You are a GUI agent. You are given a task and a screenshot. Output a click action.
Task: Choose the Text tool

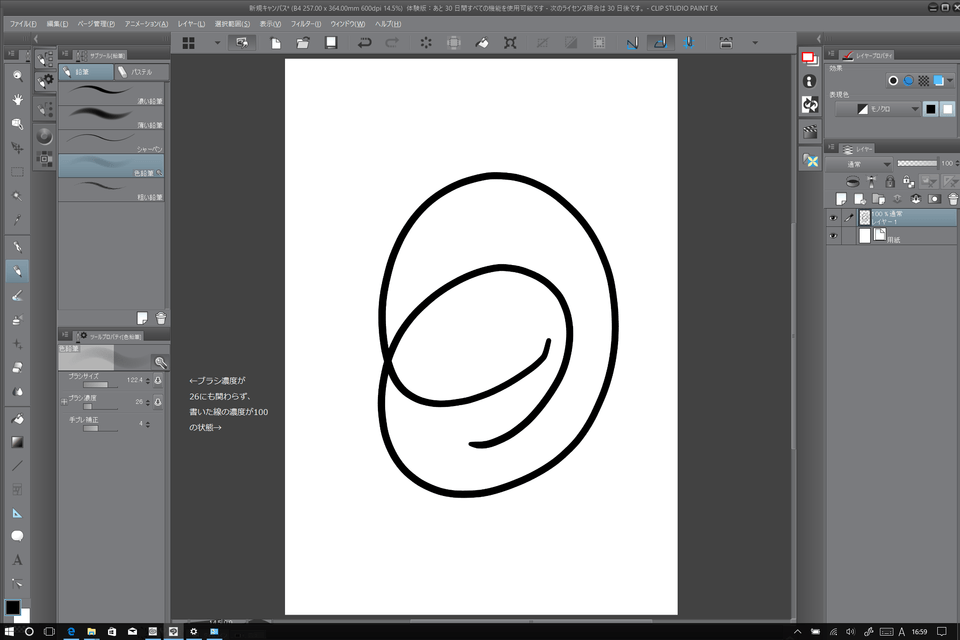[17, 559]
